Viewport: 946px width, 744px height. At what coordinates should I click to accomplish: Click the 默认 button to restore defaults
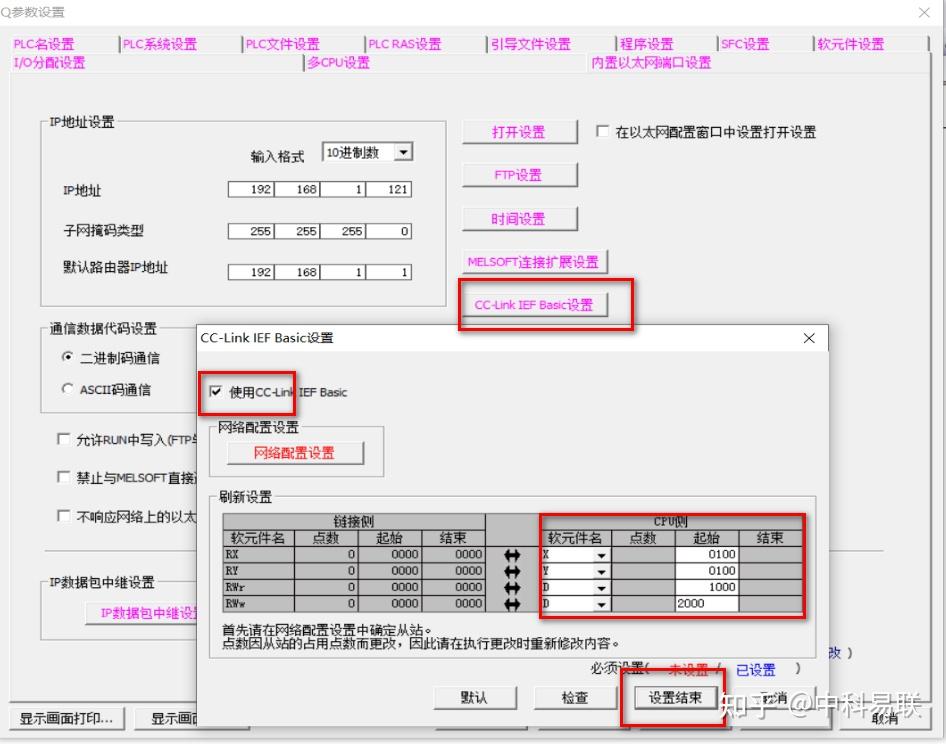[x=474, y=699]
